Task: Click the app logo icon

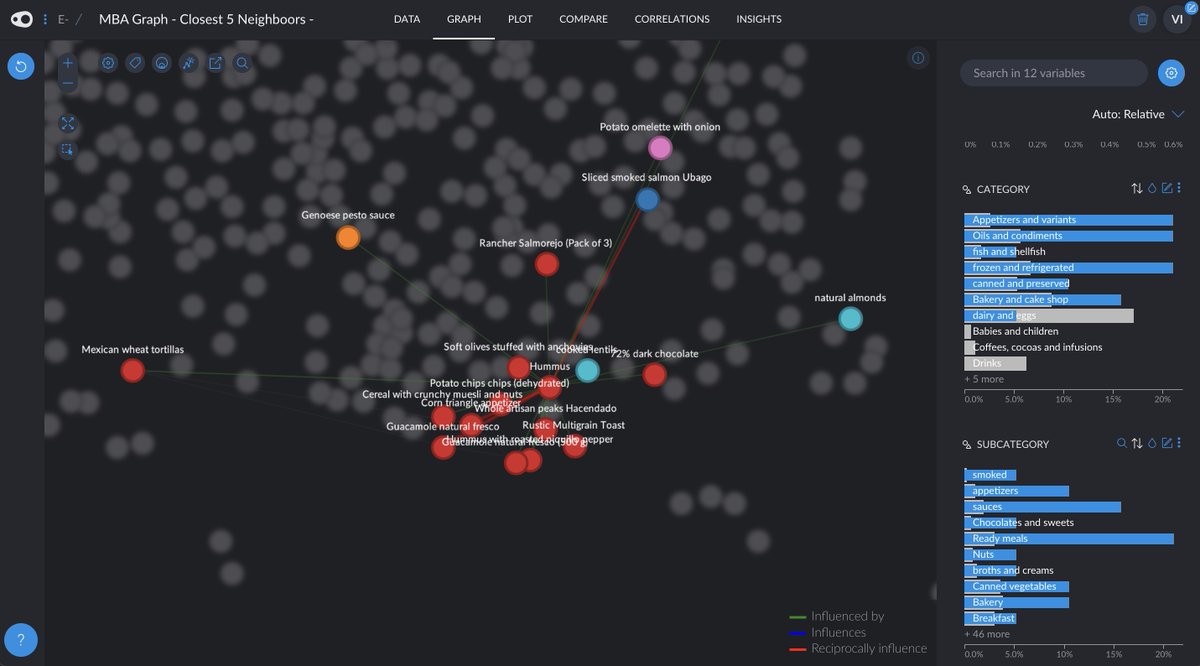Action: pyautogui.click(x=21, y=19)
